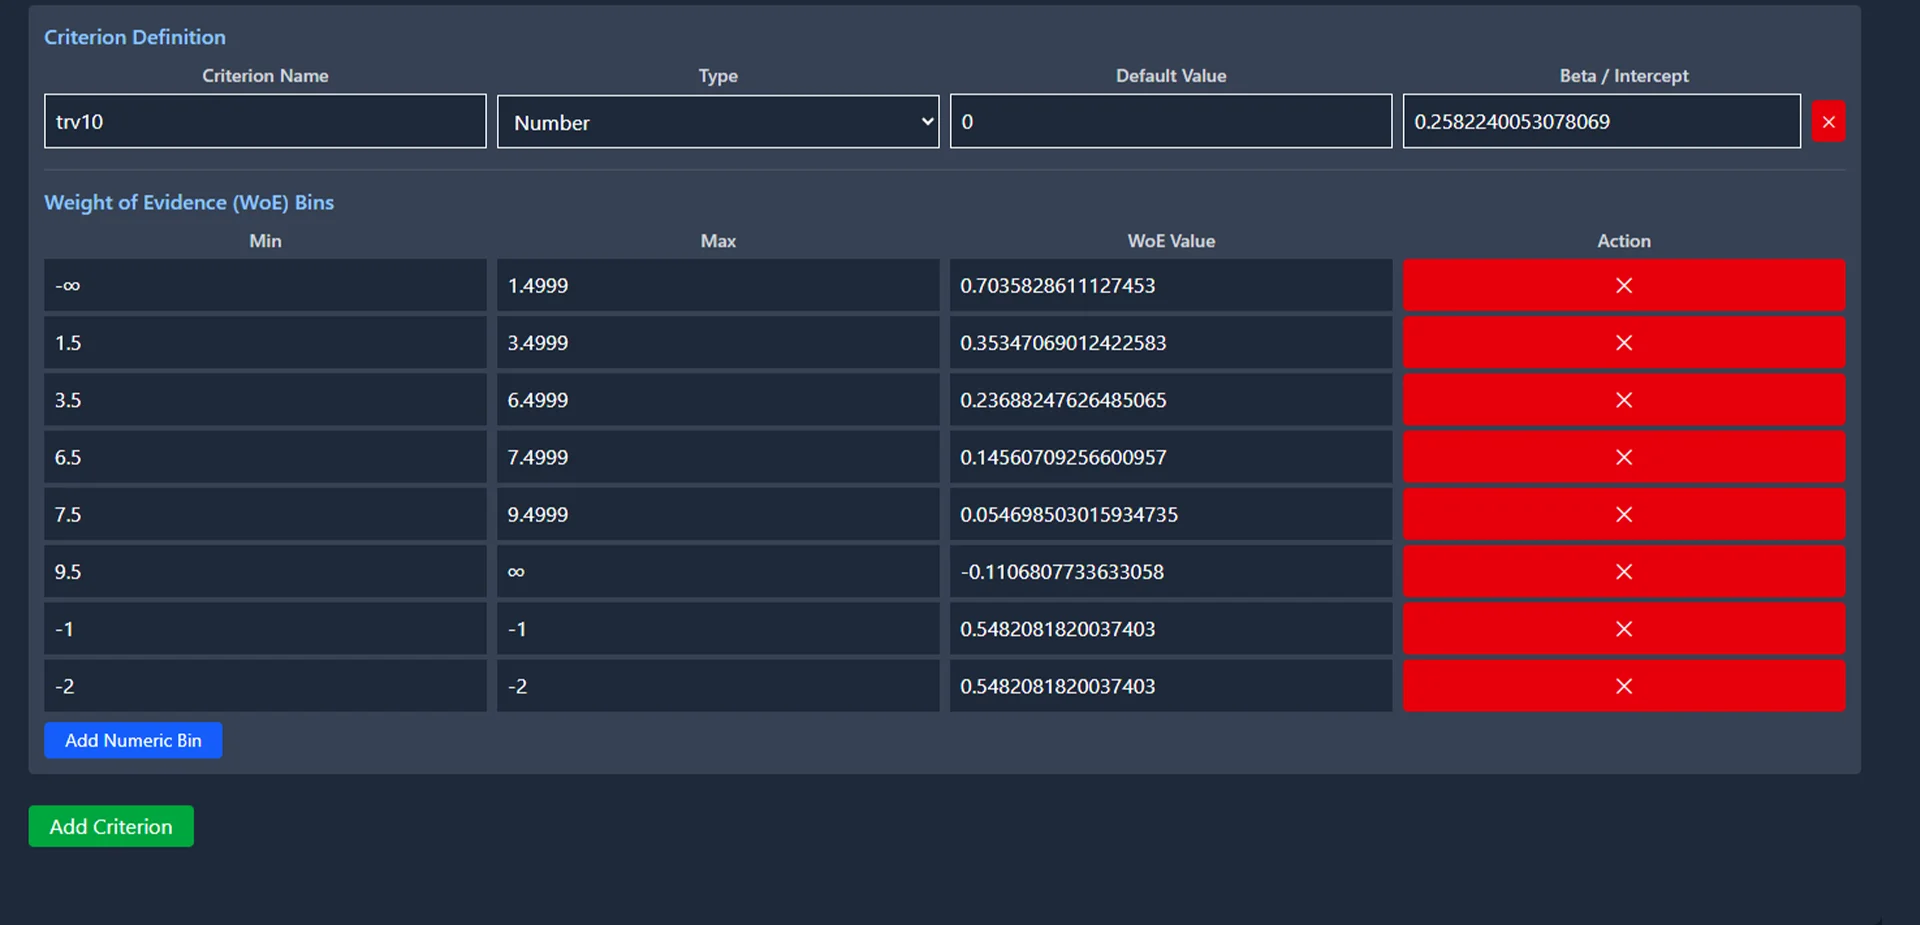This screenshot has width=1920, height=925.
Task: Delete the trv10 criterion with red X
Action: [x=1828, y=122]
